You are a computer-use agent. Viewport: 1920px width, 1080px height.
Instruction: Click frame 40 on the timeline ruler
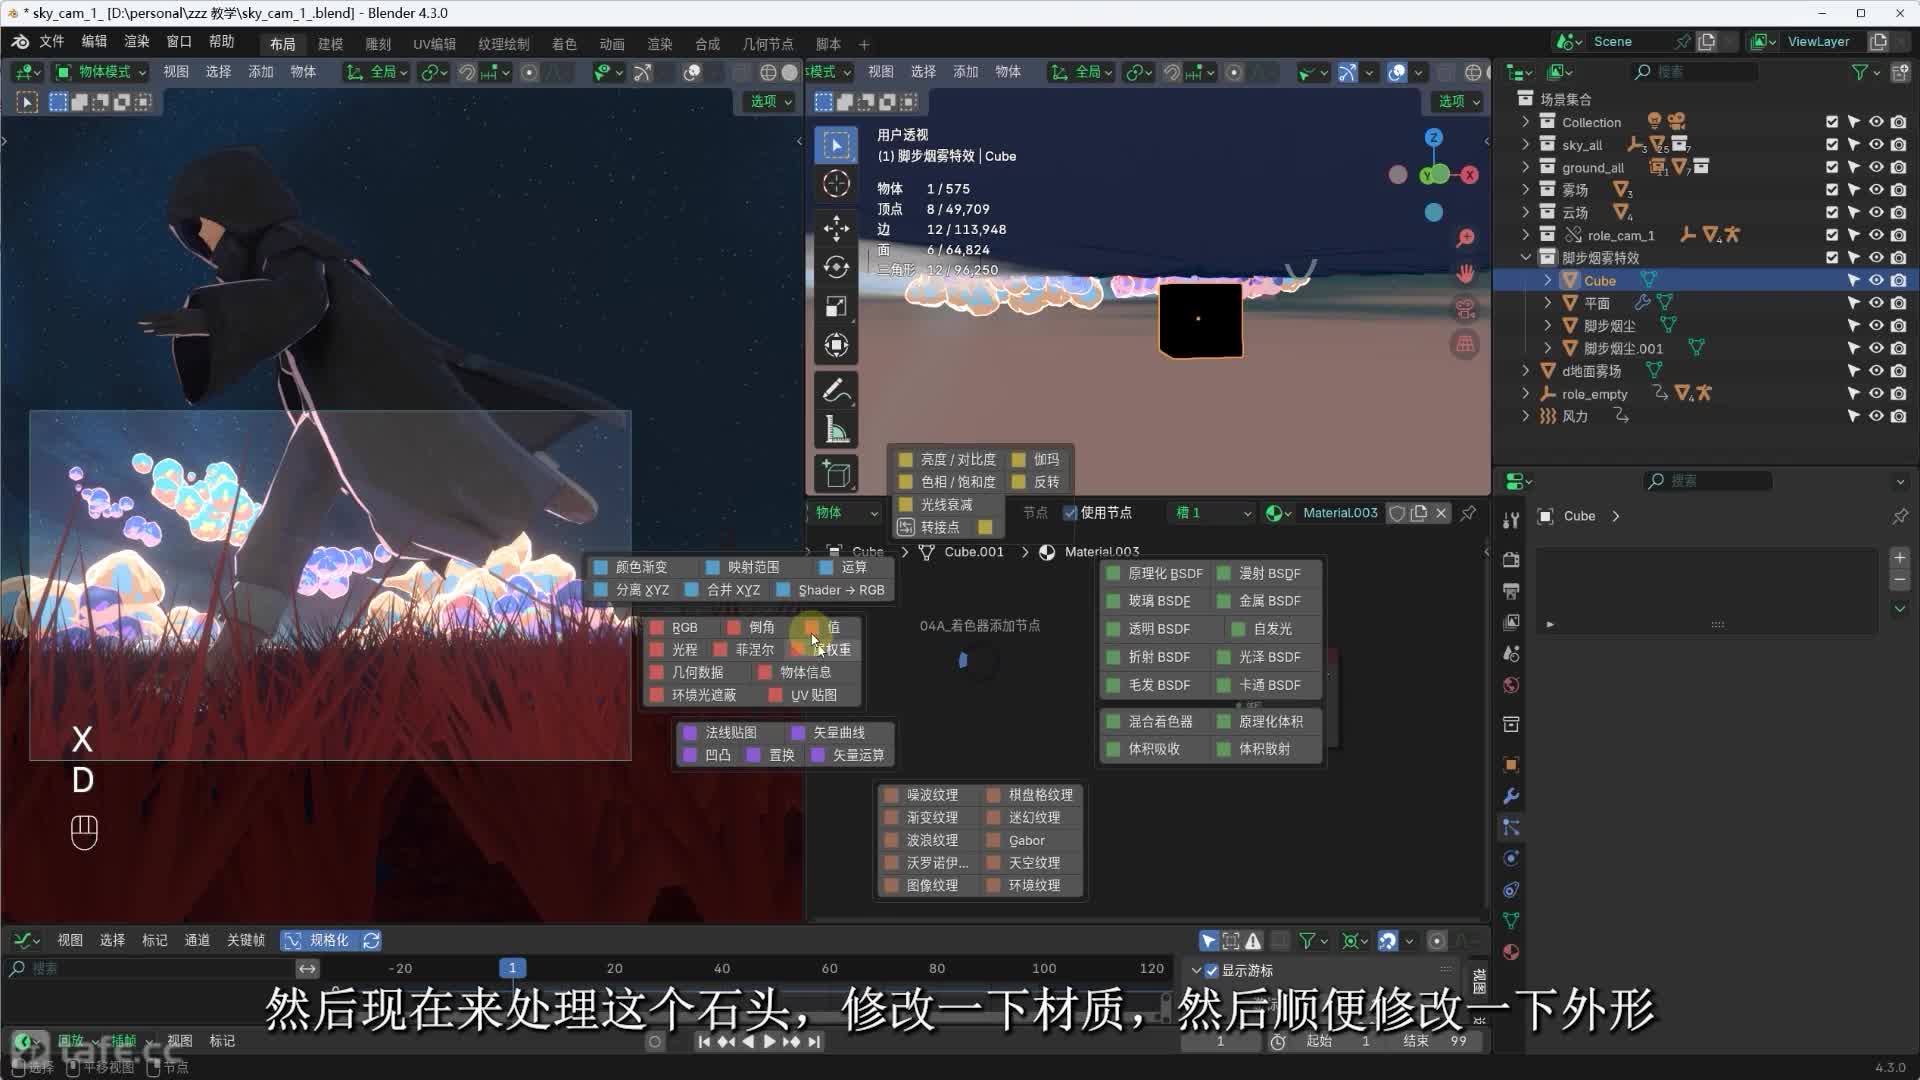tap(722, 968)
